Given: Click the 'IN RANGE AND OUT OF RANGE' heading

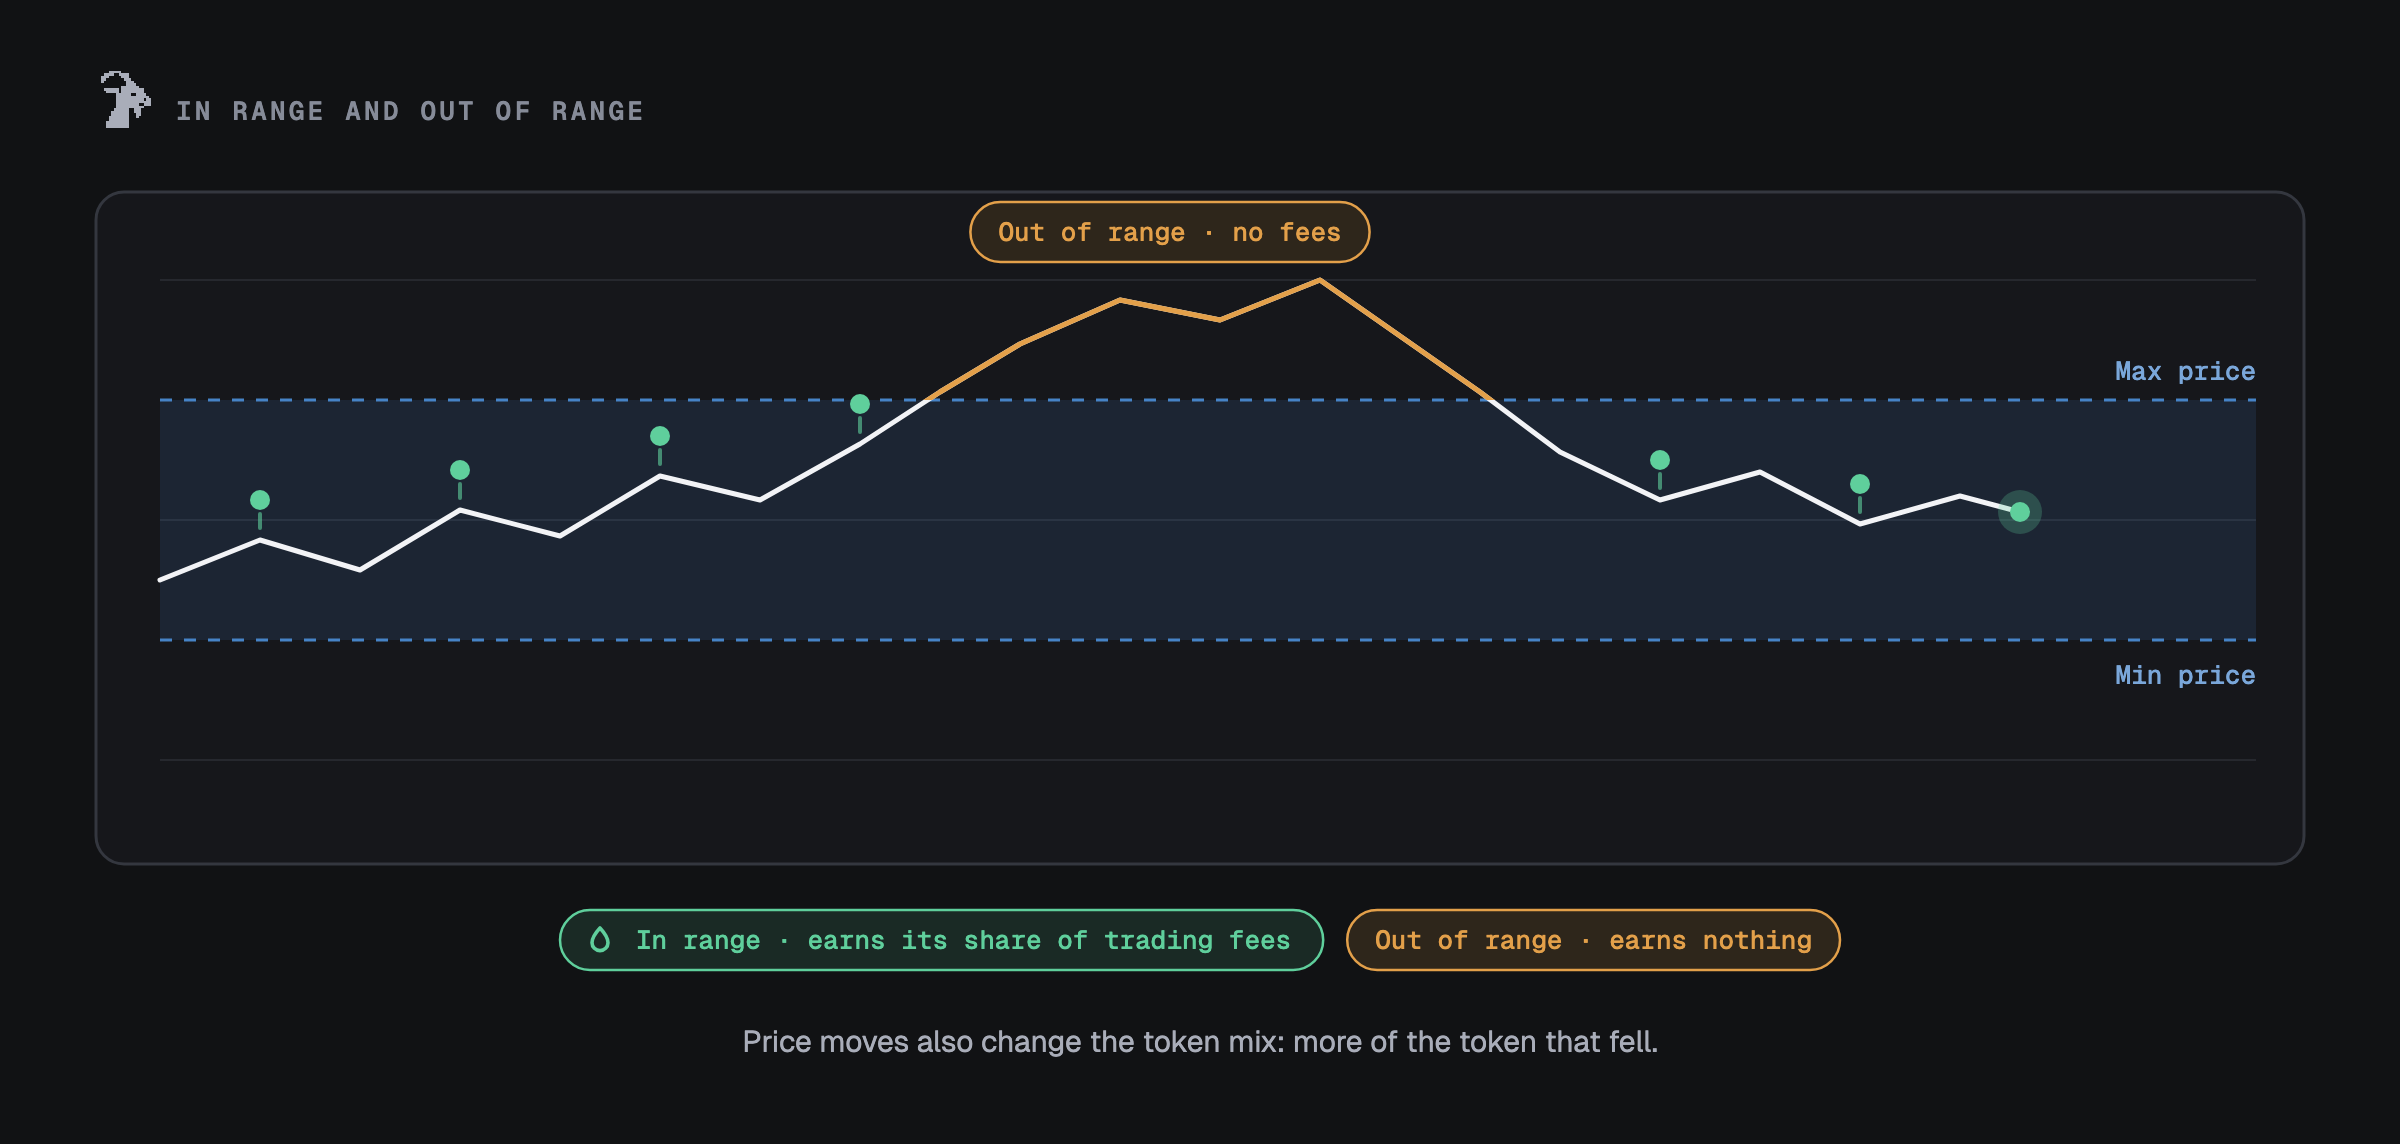Looking at the screenshot, I should [410, 111].
